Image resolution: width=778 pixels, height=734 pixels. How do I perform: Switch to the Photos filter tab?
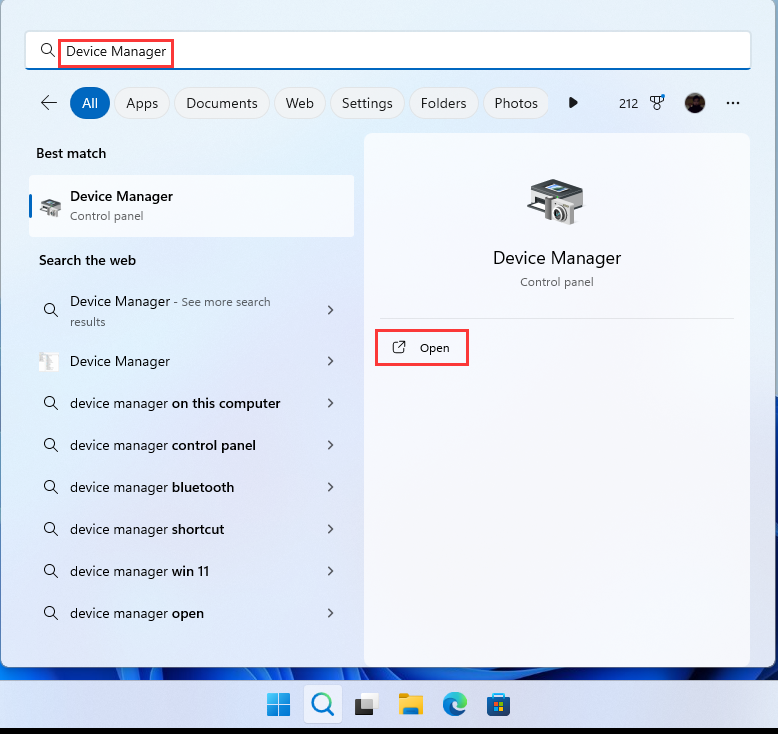(516, 103)
